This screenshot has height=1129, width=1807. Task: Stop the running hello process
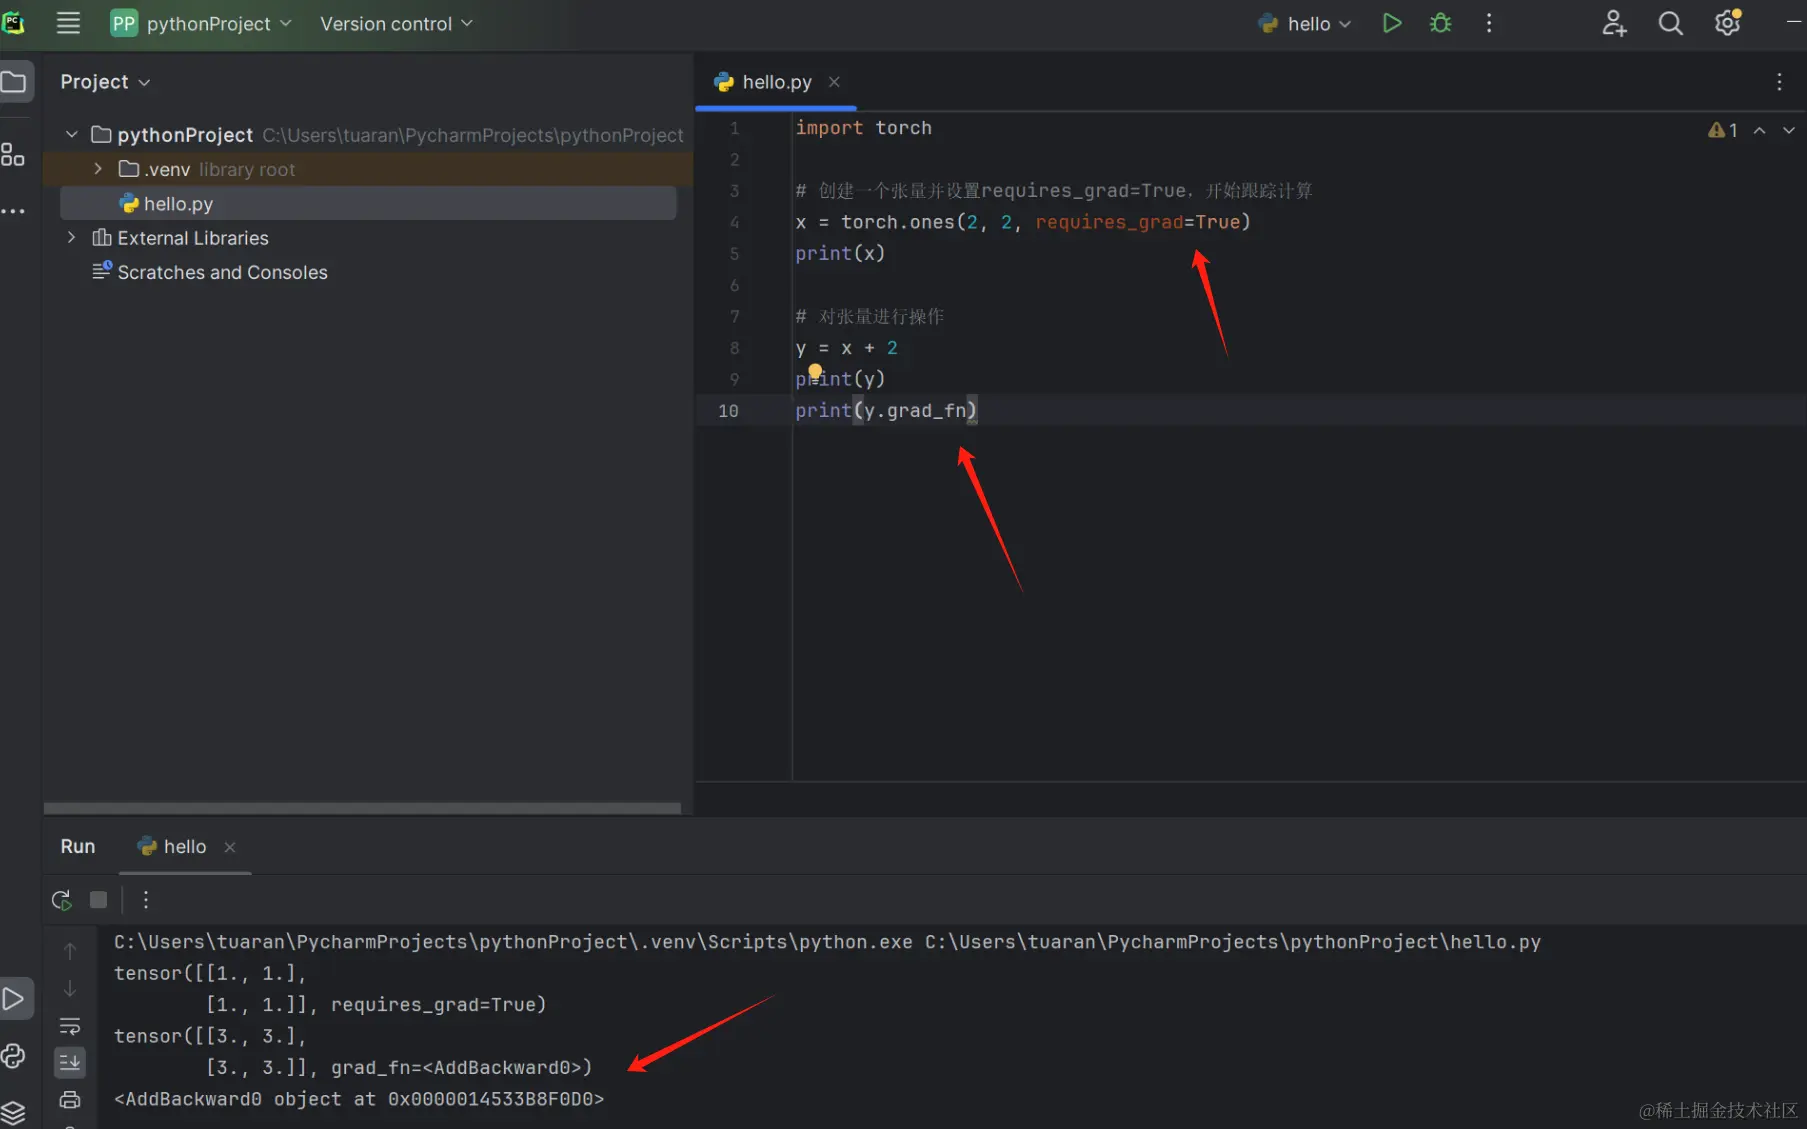point(98,900)
